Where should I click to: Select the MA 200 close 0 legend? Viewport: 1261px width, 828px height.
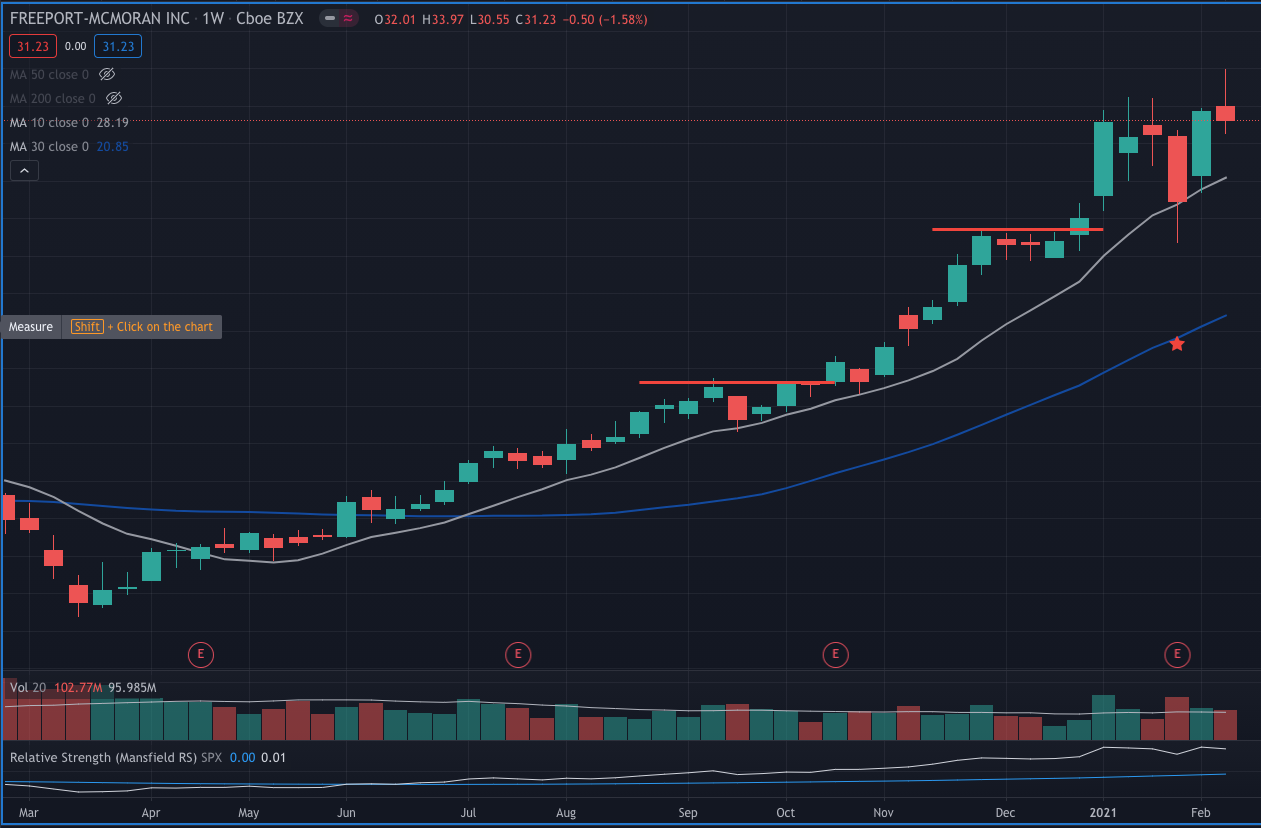click(x=53, y=98)
